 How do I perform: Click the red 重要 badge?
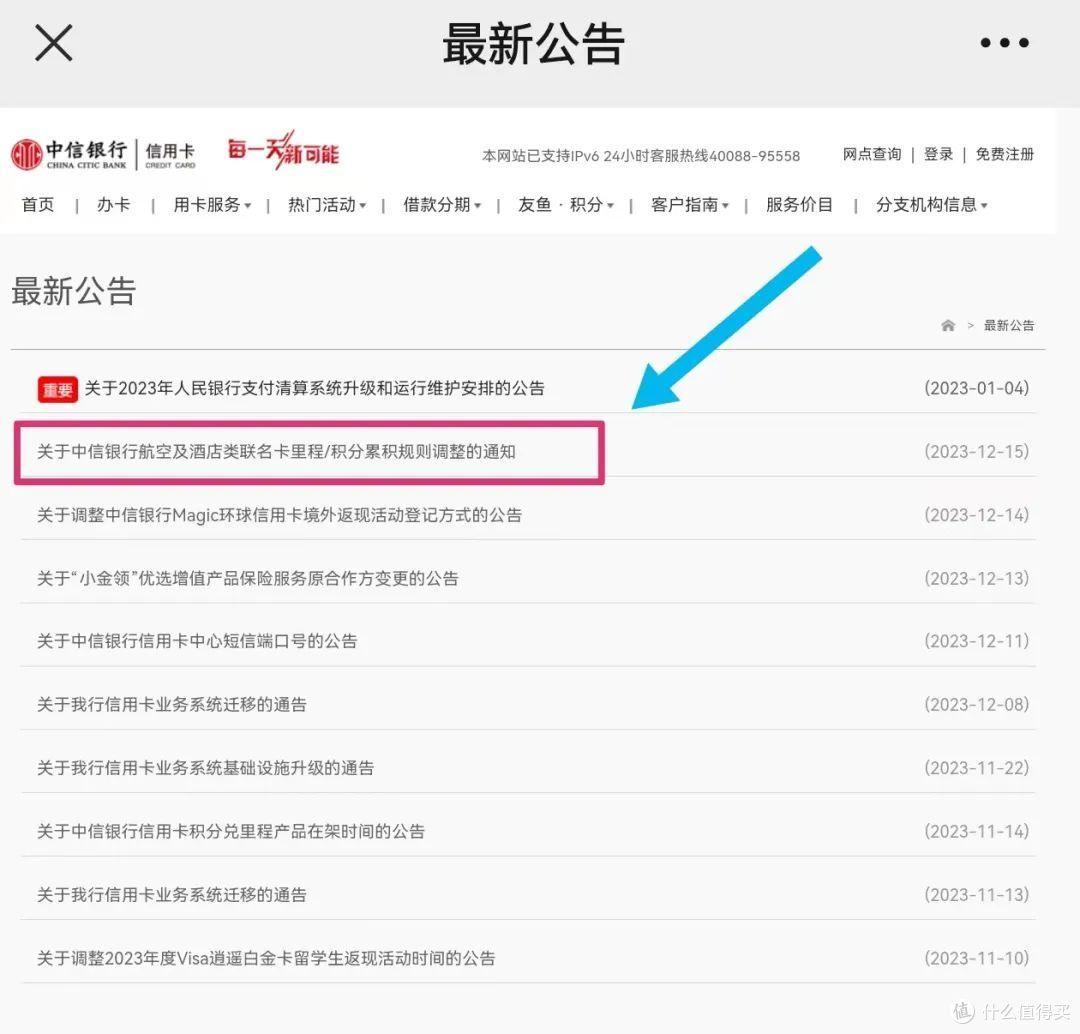[57, 389]
